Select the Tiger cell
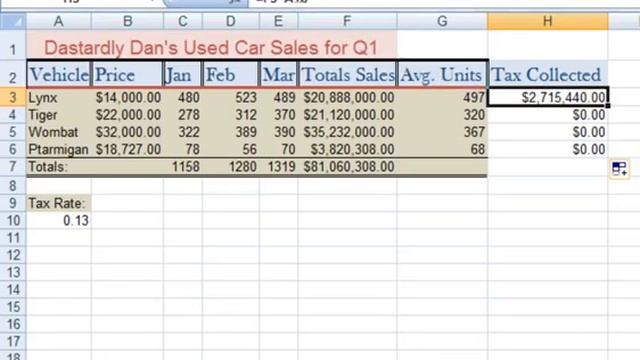 click(59, 115)
